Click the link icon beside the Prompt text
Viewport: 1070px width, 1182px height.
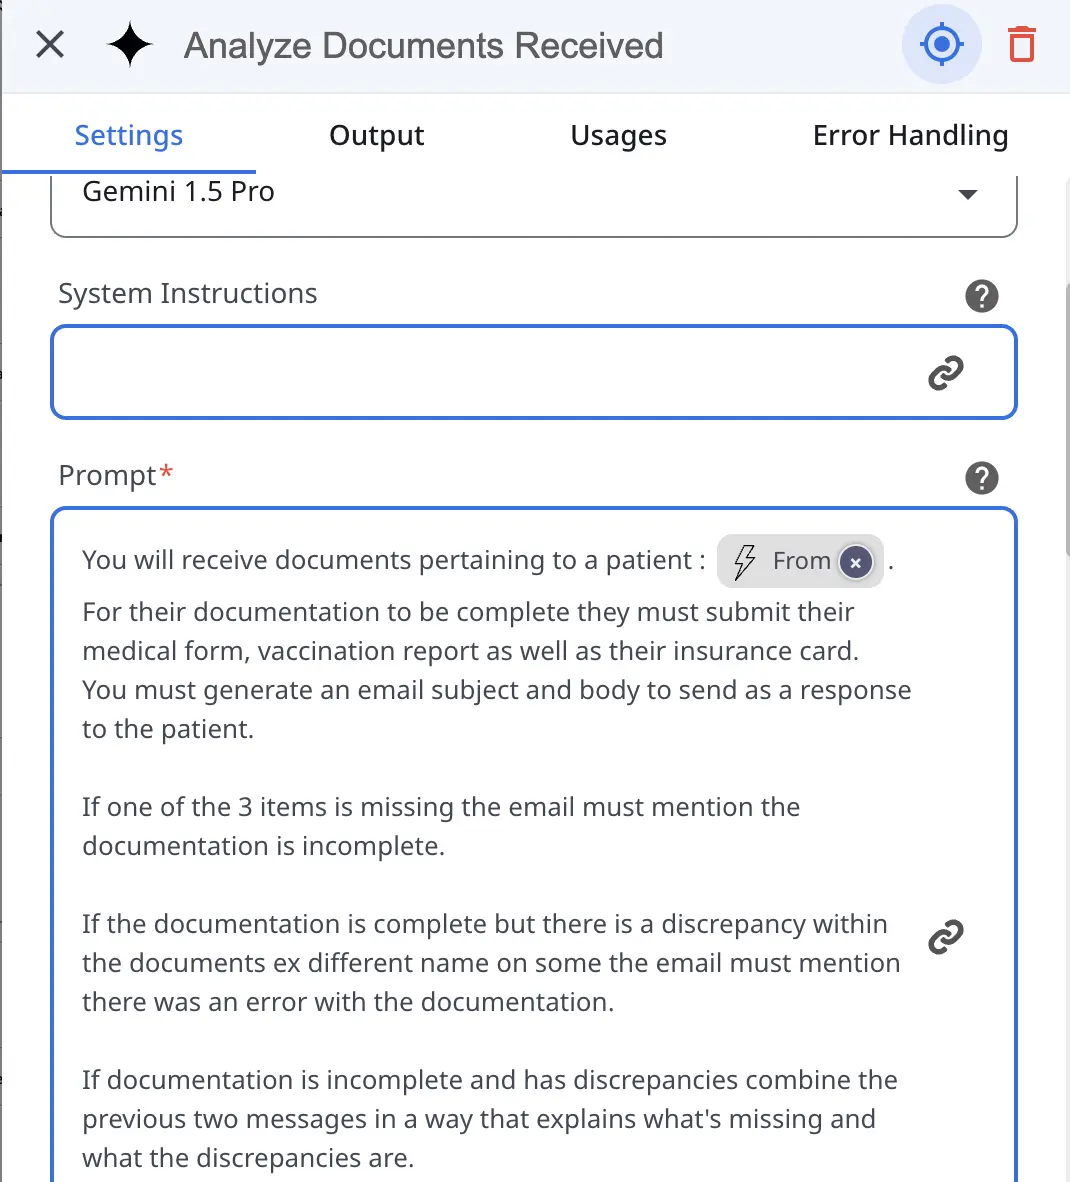click(944, 937)
